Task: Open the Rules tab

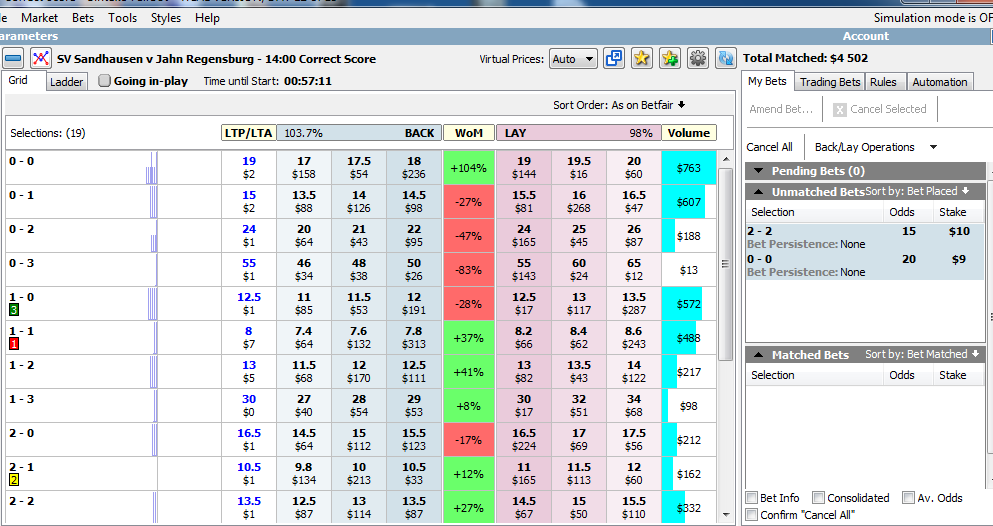Action: (883, 82)
